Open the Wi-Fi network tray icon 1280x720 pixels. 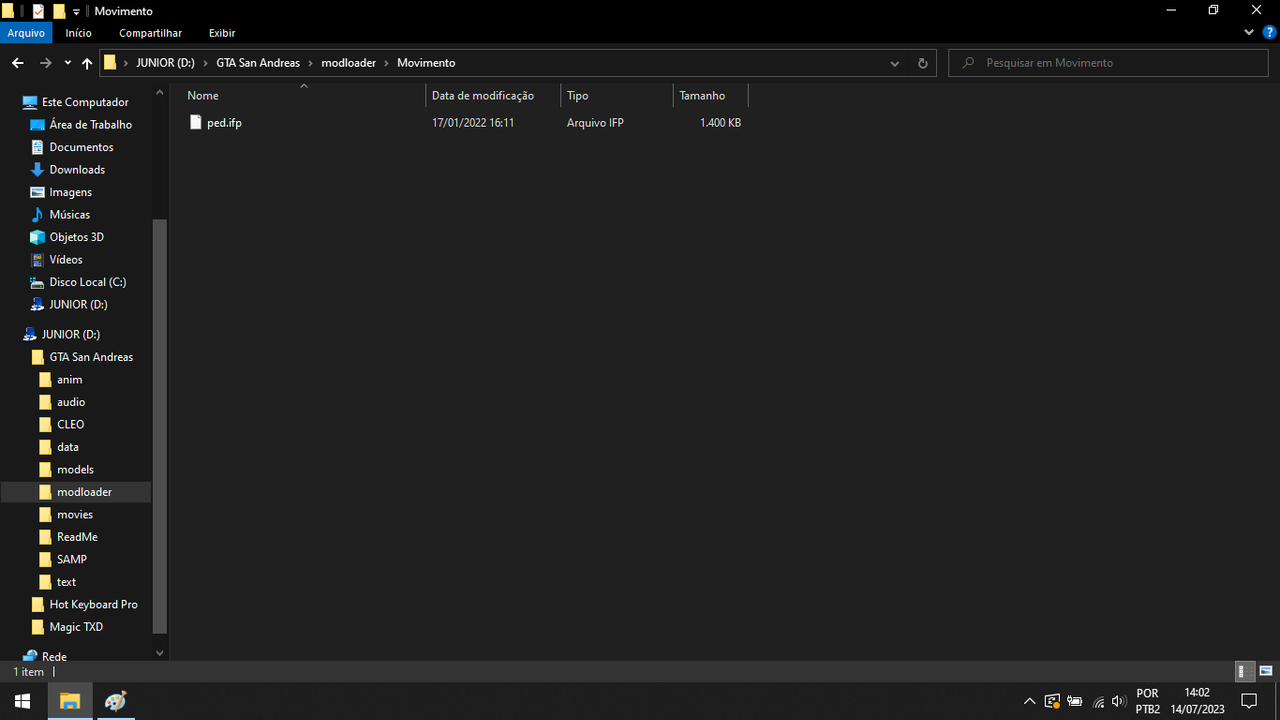point(1098,701)
